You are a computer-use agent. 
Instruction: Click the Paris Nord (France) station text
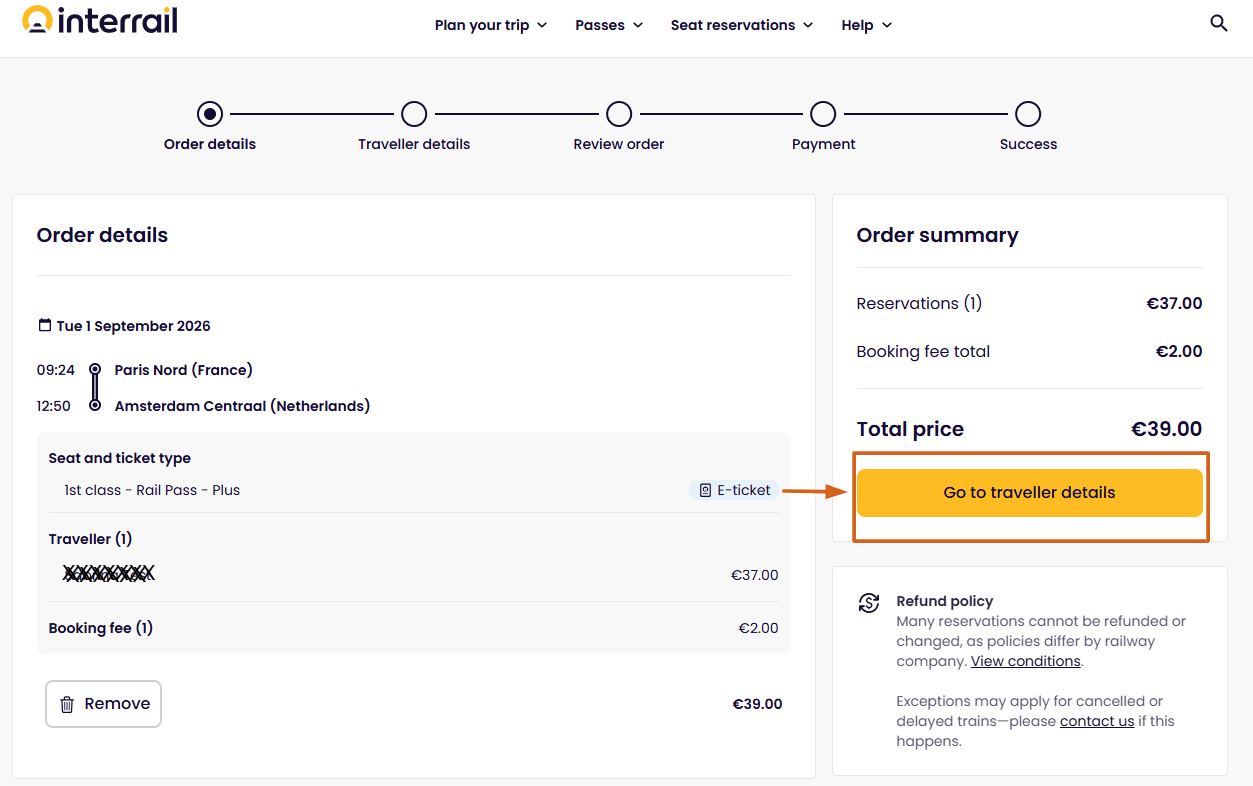point(184,370)
